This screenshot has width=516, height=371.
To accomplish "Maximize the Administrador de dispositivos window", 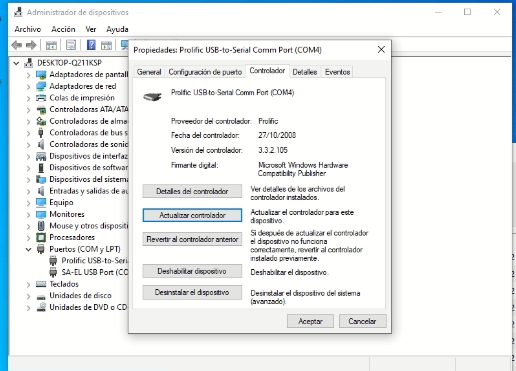I will point(467,12).
